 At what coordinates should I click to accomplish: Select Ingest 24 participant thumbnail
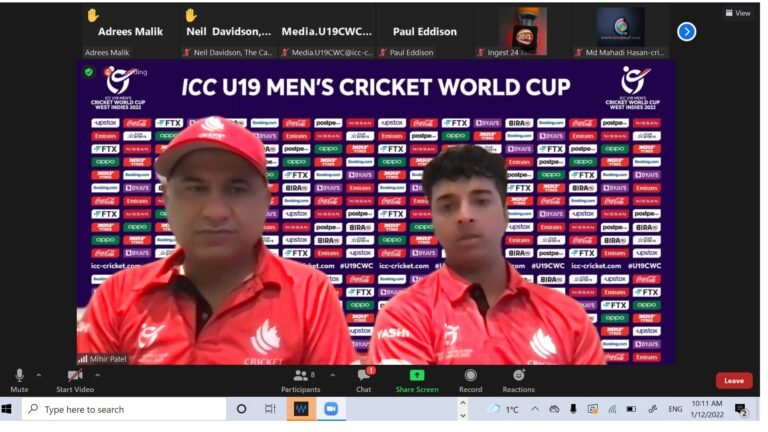pyautogui.click(x=522, y=32)
